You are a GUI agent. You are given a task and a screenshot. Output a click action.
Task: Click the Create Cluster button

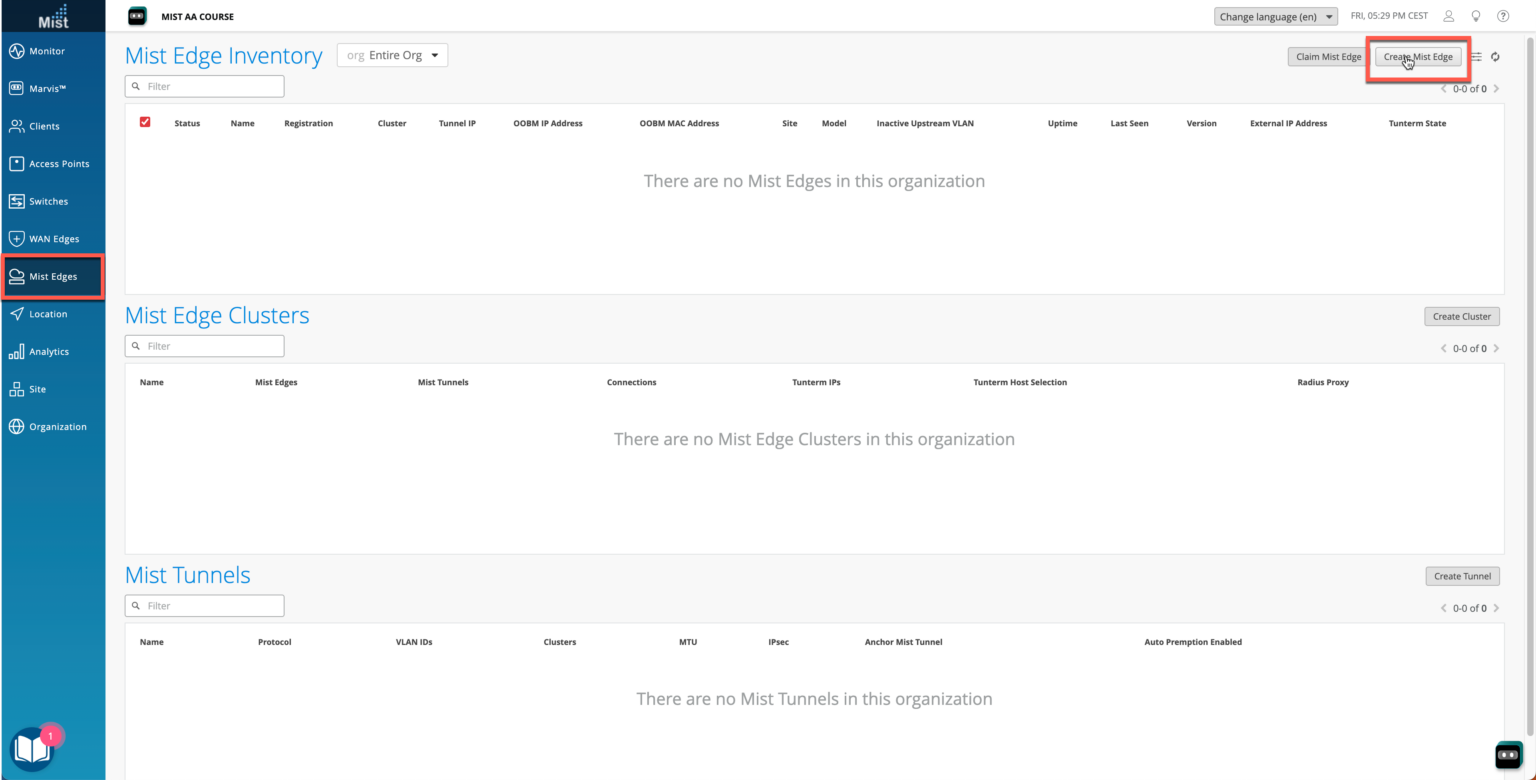point(1461,316)
